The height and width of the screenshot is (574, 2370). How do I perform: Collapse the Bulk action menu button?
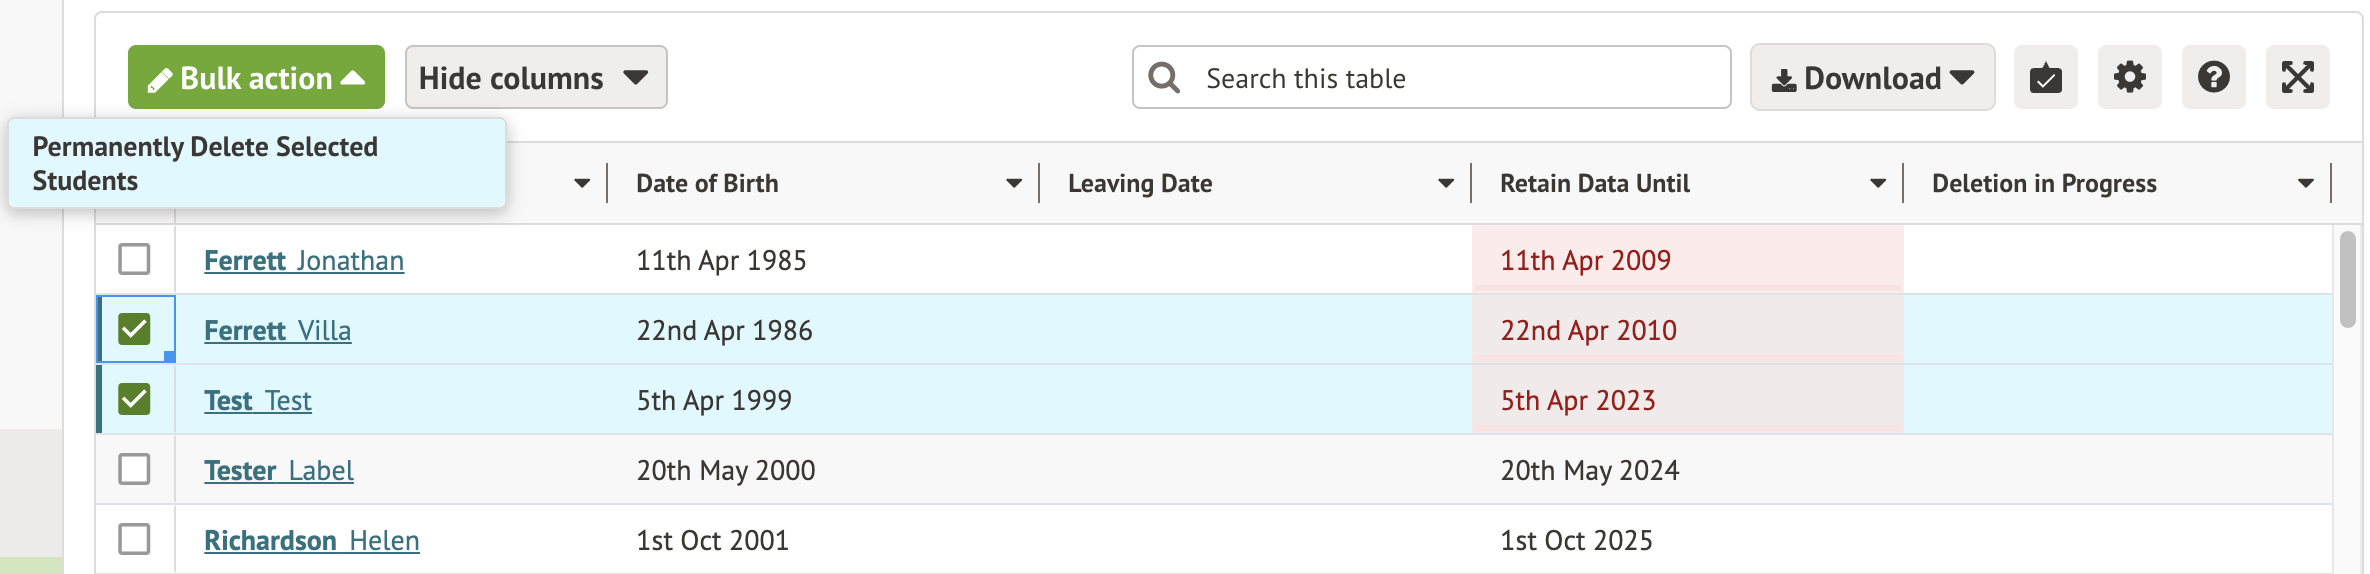click(256, 78)
